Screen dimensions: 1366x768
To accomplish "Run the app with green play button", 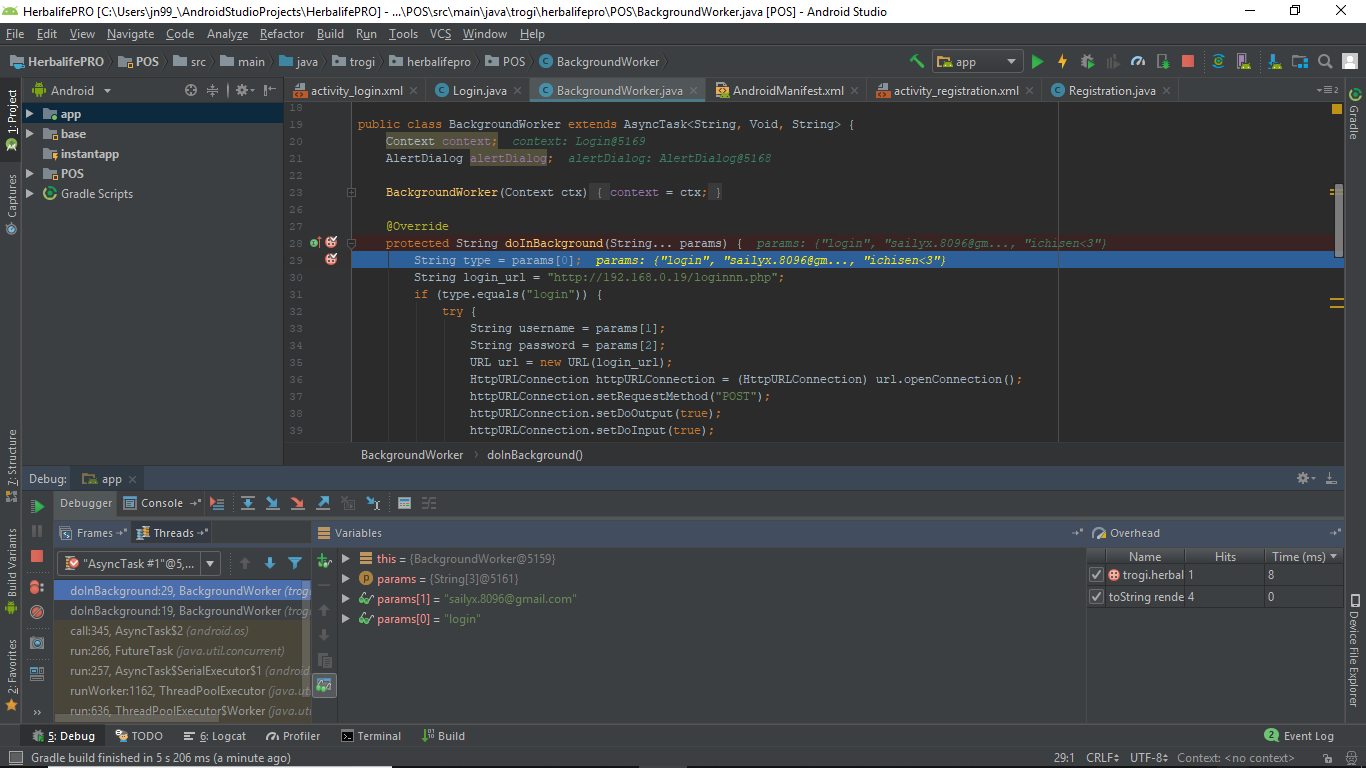I will 1037,61.
